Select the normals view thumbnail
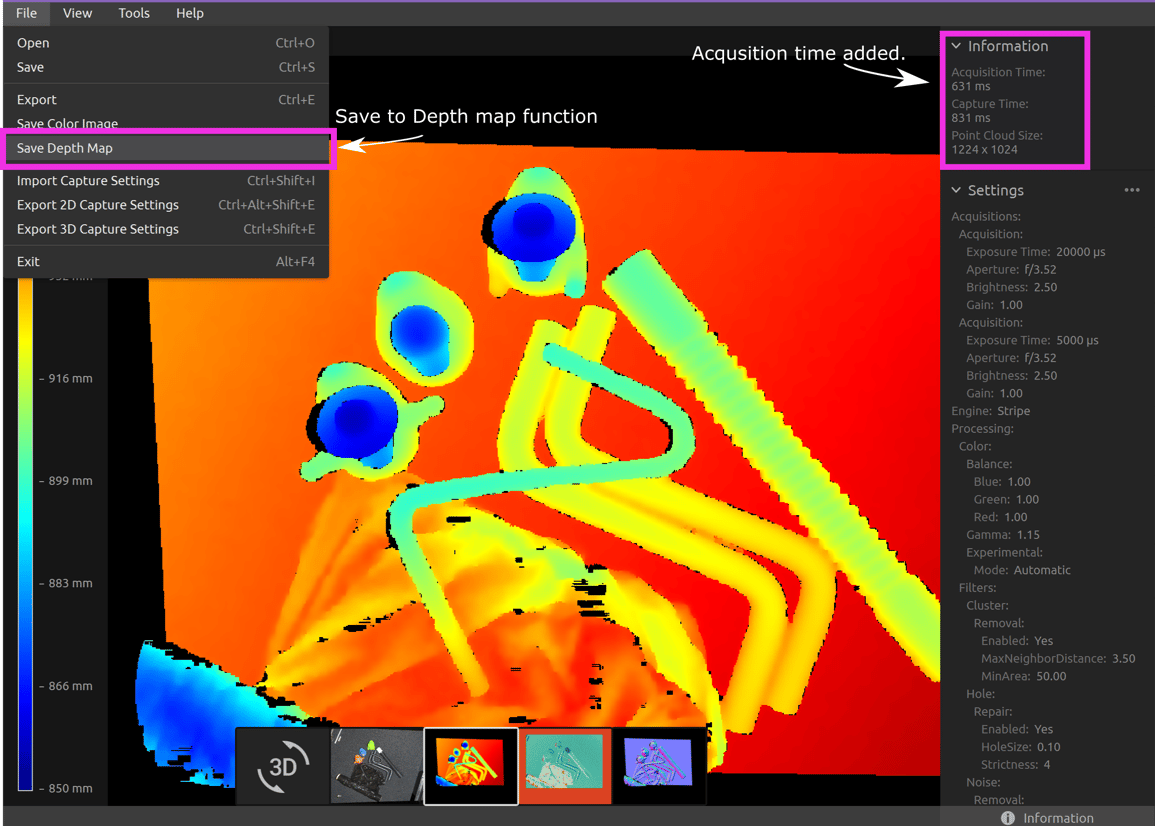Screen dimensions: 1155x826 click(x=658, y=765)
